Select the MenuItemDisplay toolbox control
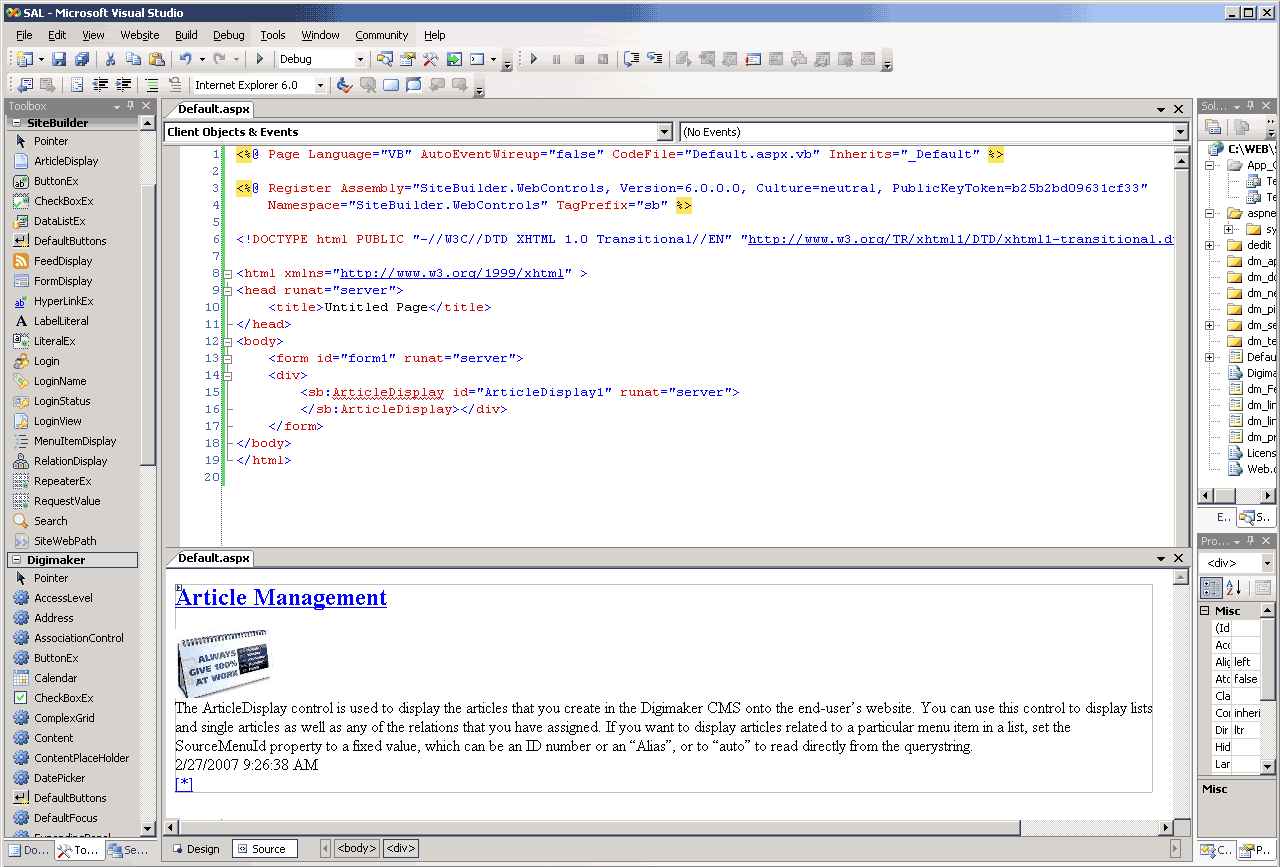1280x867 pixels. [x=75, y=441]
